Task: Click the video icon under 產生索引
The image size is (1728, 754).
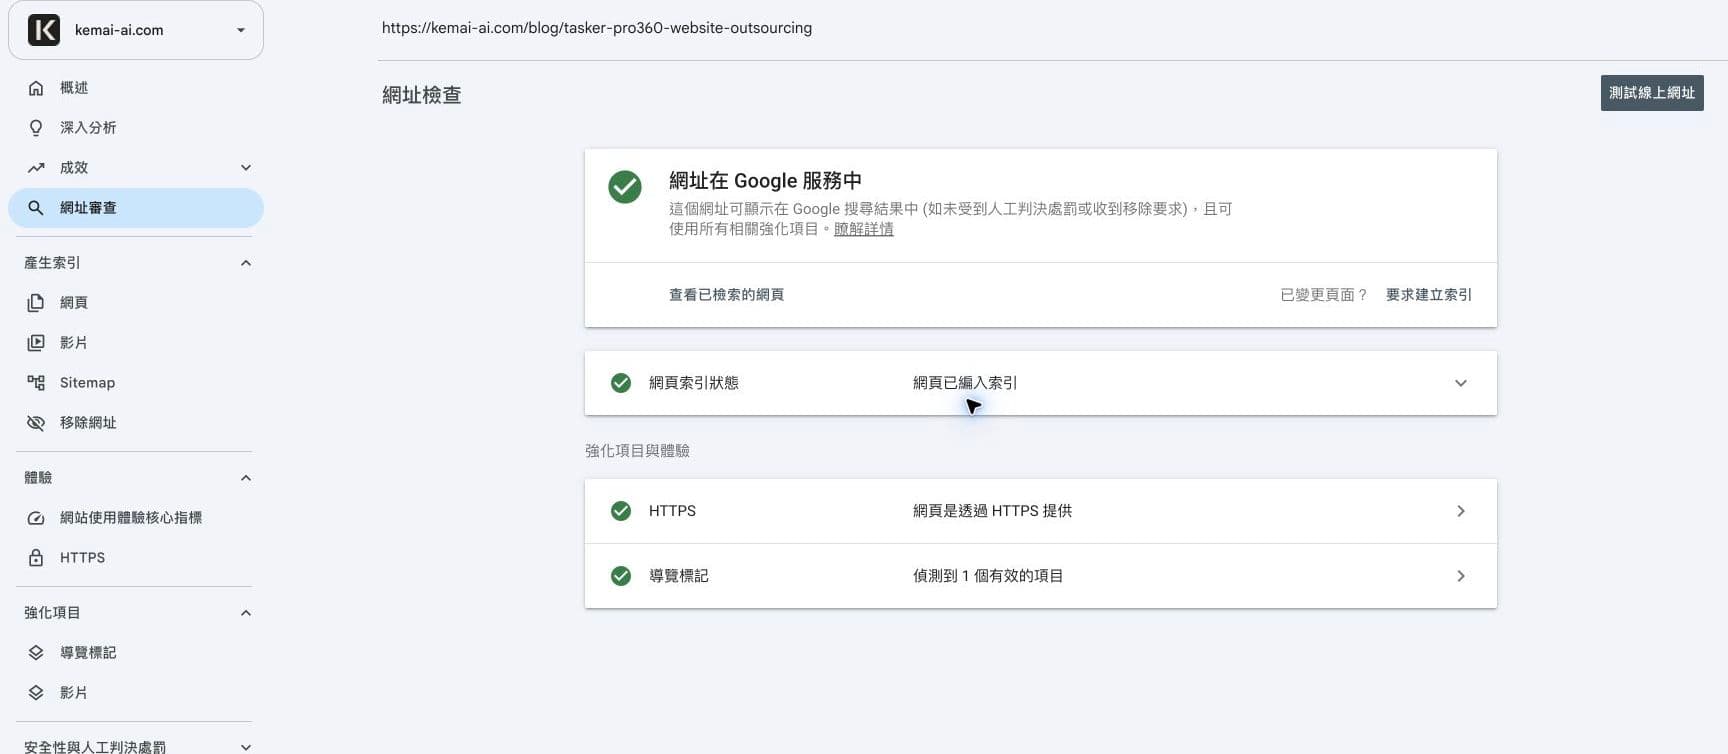Action: pyautogui.click(x=36, y=343)
